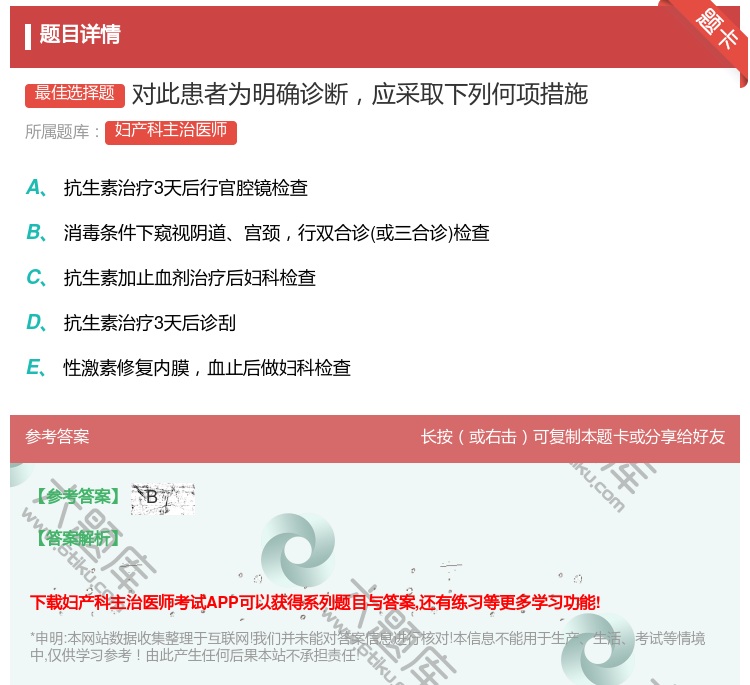Select option D 抗生素治疗3天后诊刮
The height and width of the screenshot is (685, 750).
point(131,322)
